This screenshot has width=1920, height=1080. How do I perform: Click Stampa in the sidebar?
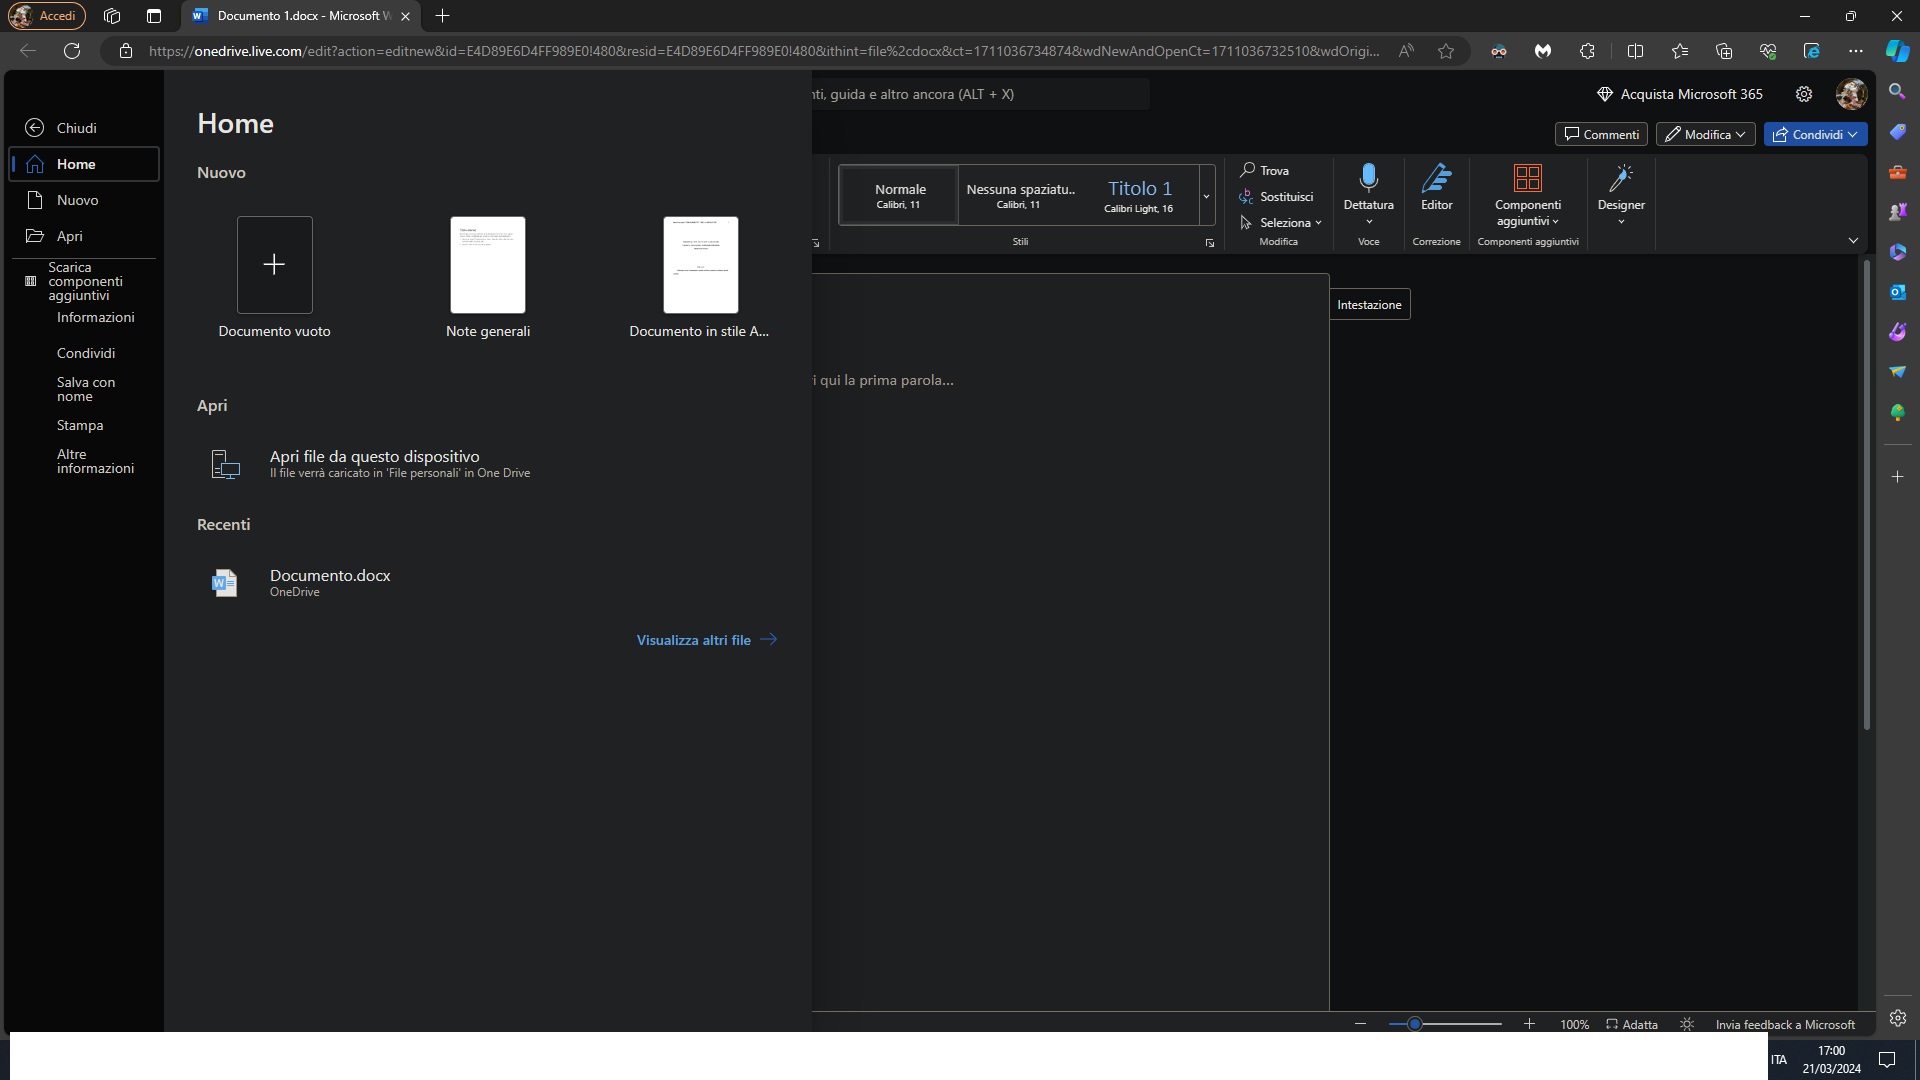[80, 425]
